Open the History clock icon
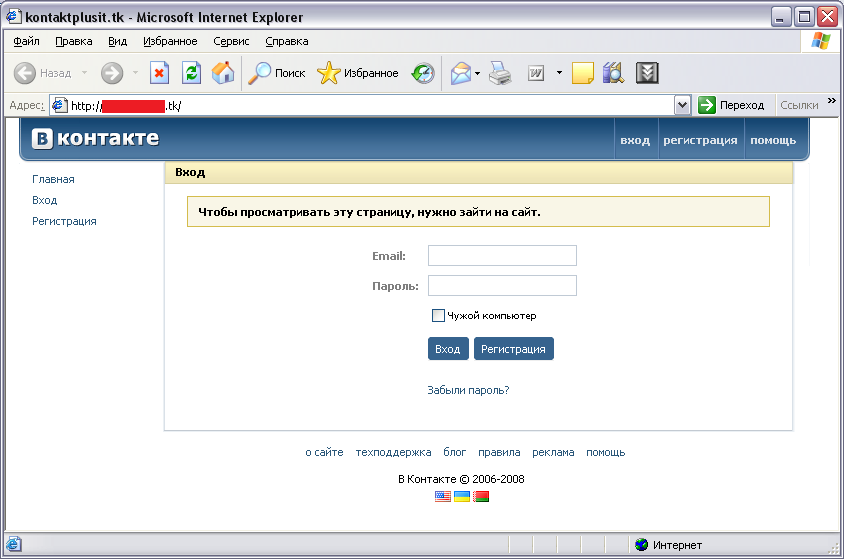The height and width of the screenshot is (559, 844). (x=423, y=73)
